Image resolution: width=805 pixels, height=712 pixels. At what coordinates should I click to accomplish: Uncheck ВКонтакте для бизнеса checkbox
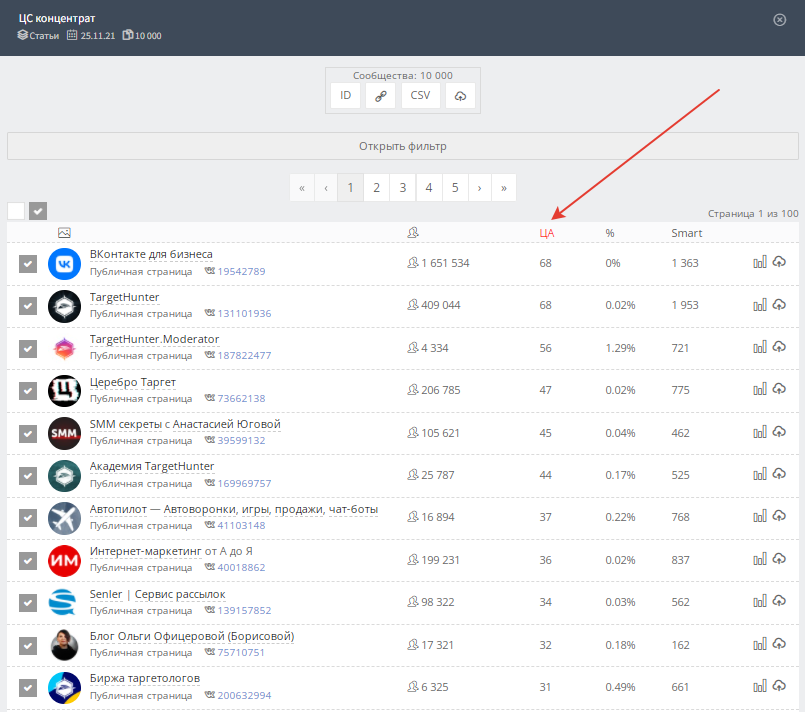pos(28,264)
